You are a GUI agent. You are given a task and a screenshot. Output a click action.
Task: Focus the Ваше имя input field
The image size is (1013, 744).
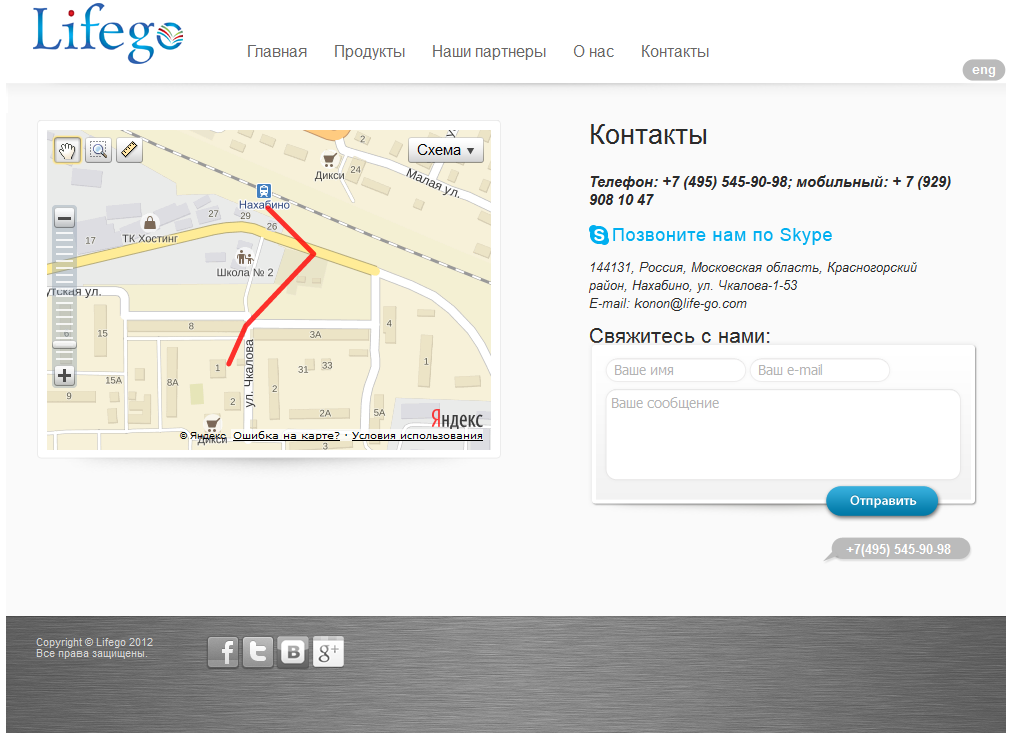[x=675, y=370]
